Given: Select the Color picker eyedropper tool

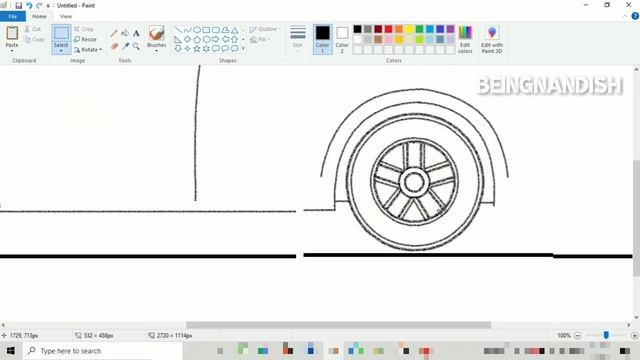Looking at the screenshot, I should coord(125,46).
